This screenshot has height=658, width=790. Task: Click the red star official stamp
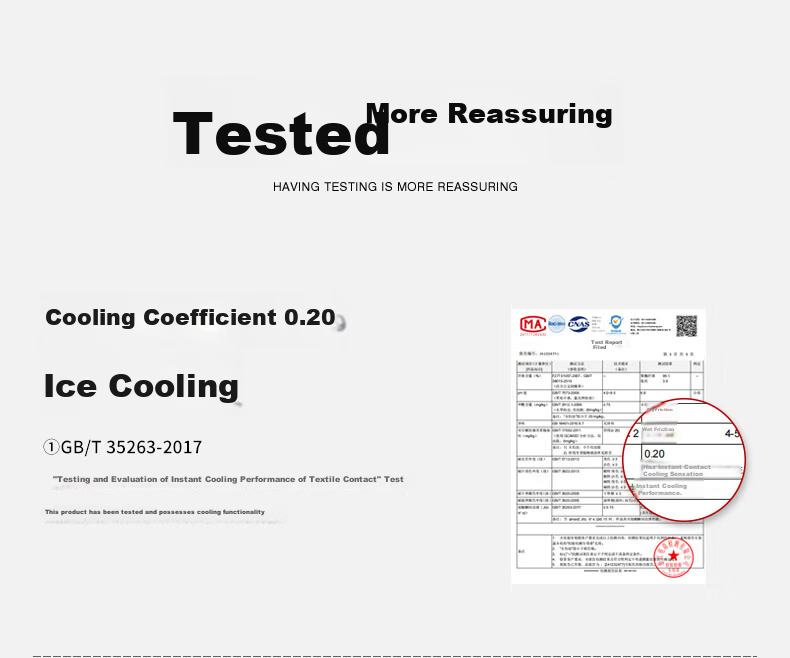[x=674, y=557]
